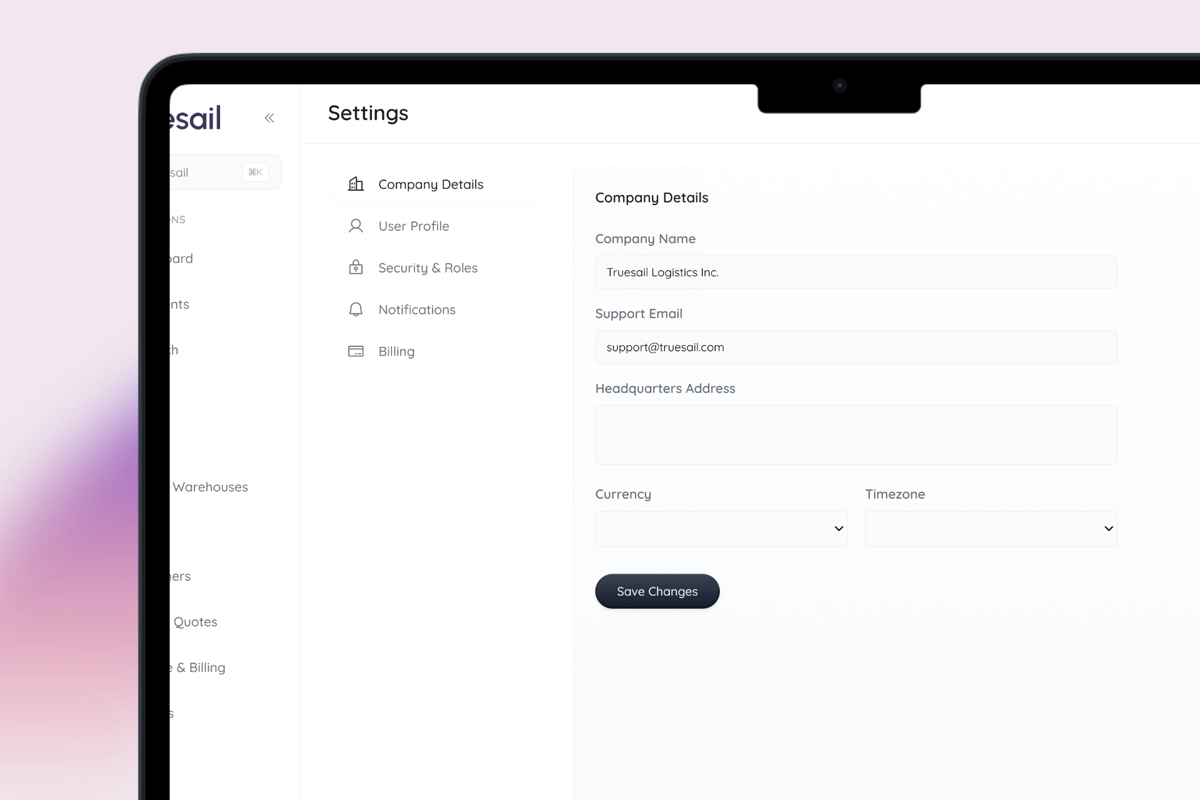Click the User Profile person icon

click(x=355, y=226)
